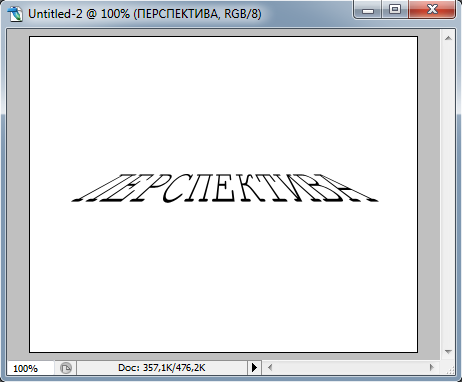Click the blank white canvas above the text
Viewport: 462px width, 382px height.
pos(223,103)
